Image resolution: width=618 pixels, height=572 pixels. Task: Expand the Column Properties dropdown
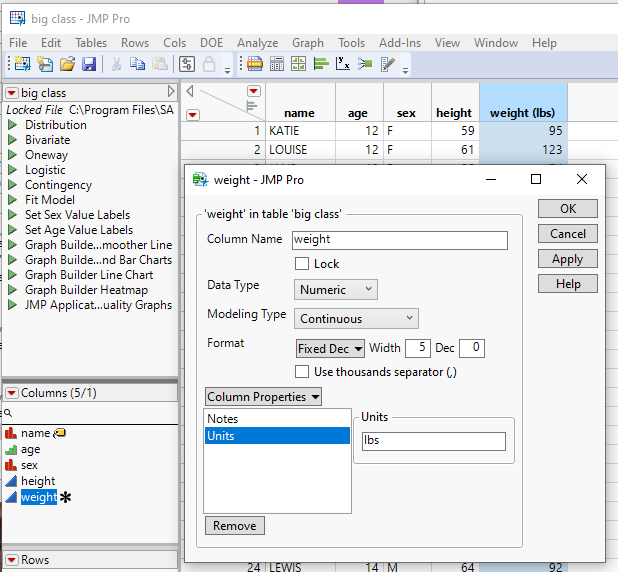click(263, 397)
